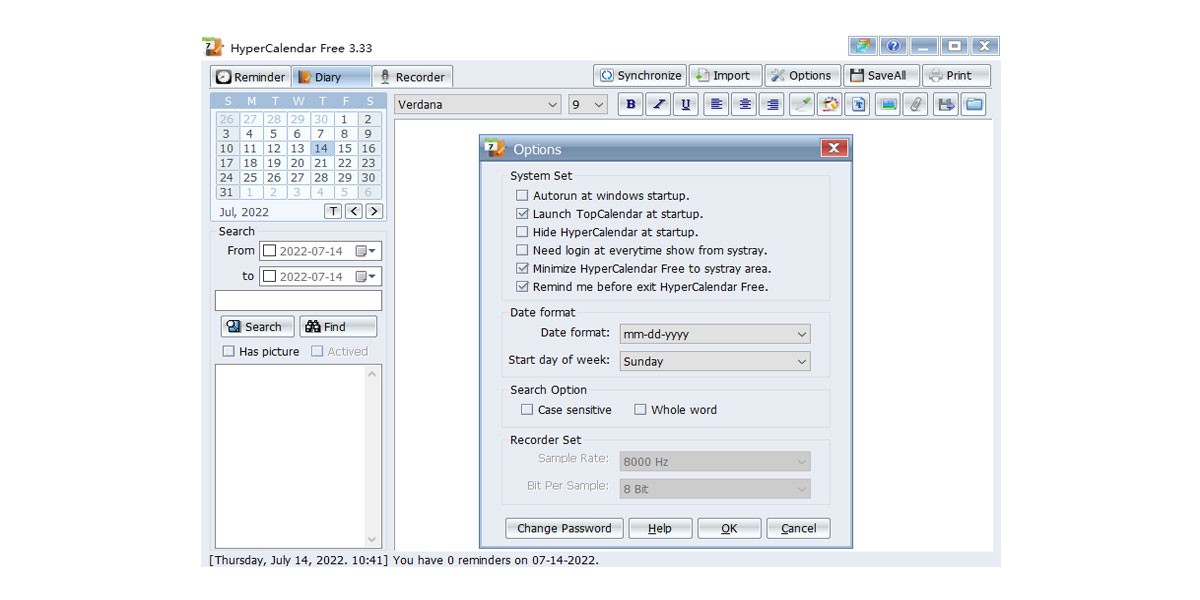Click the insert text document icon
1200x600 pixels.
point(858,104)
